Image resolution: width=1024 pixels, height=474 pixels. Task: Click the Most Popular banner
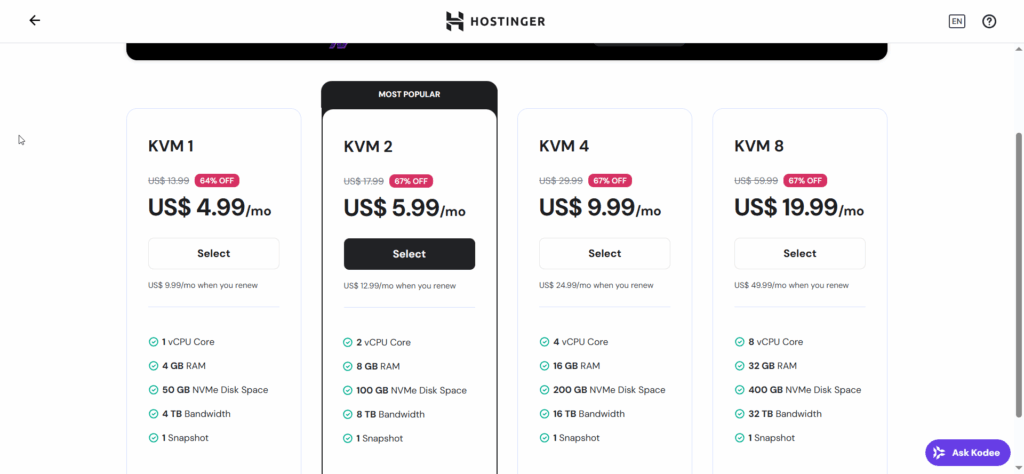click(x=409, y=95)
